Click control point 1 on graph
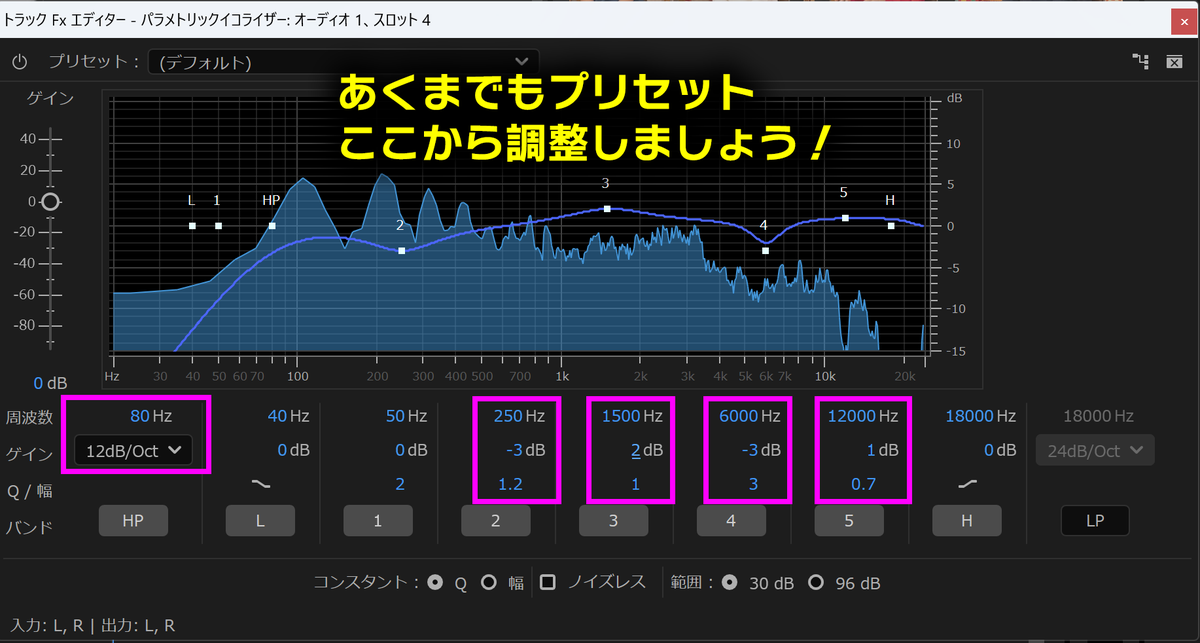The width and height of the screenshot is (1200, 643). pyautogui.click(x=218, y=226)
